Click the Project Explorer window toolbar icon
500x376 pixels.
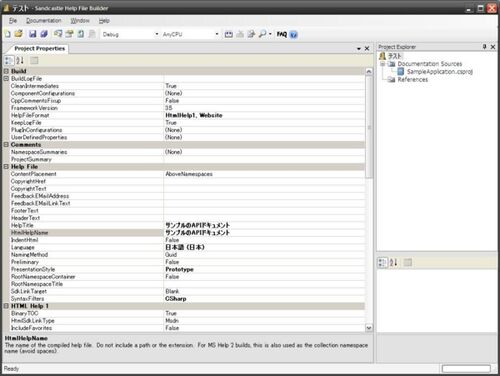click(x=58, y=34)
